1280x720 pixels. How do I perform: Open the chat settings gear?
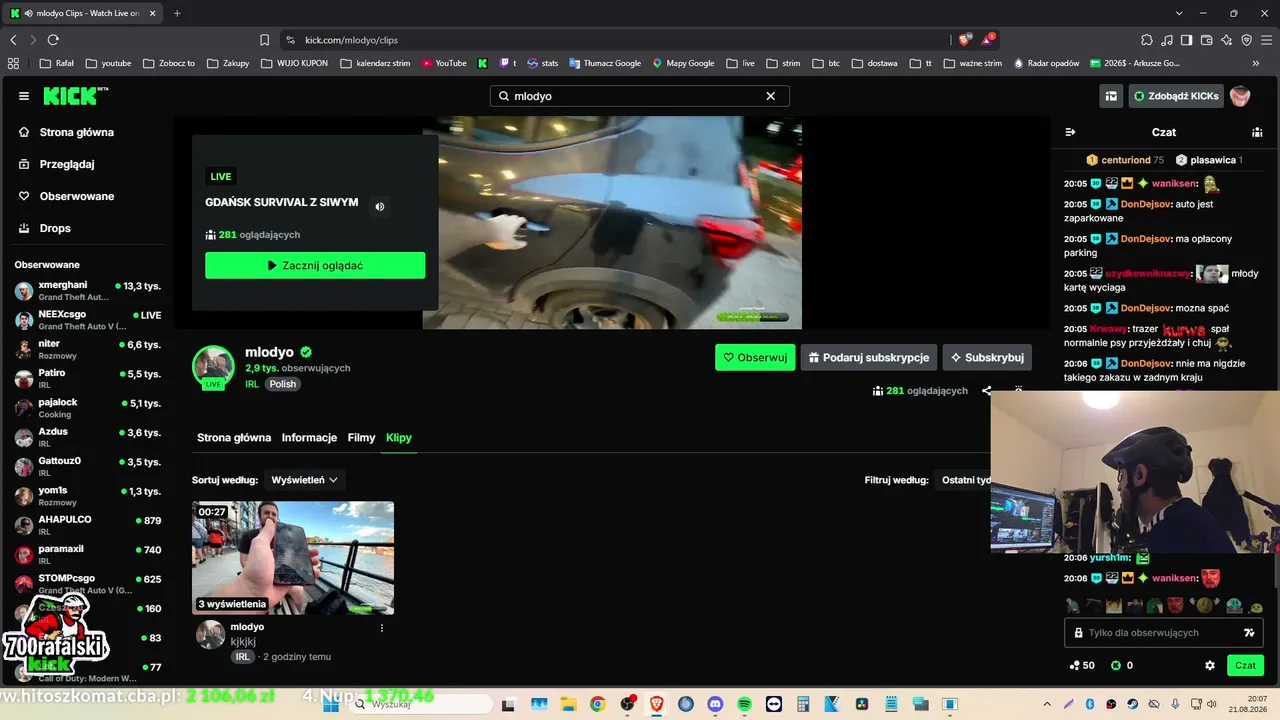tap(1210, 665)
